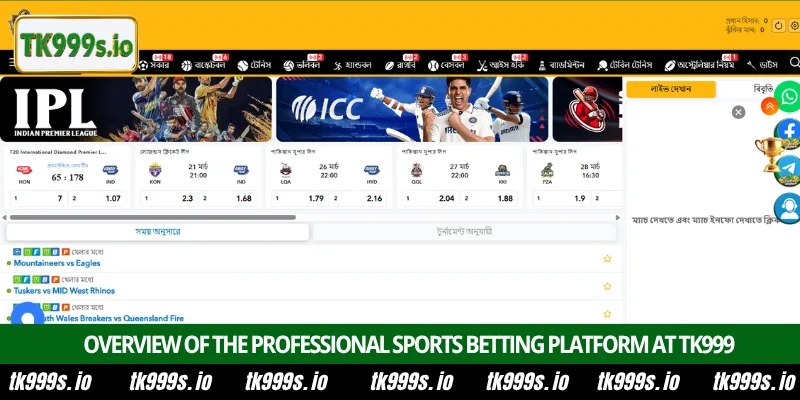
Task: Open the Baseball sport category
Action: pyautogui.click(x=446, y=65)
